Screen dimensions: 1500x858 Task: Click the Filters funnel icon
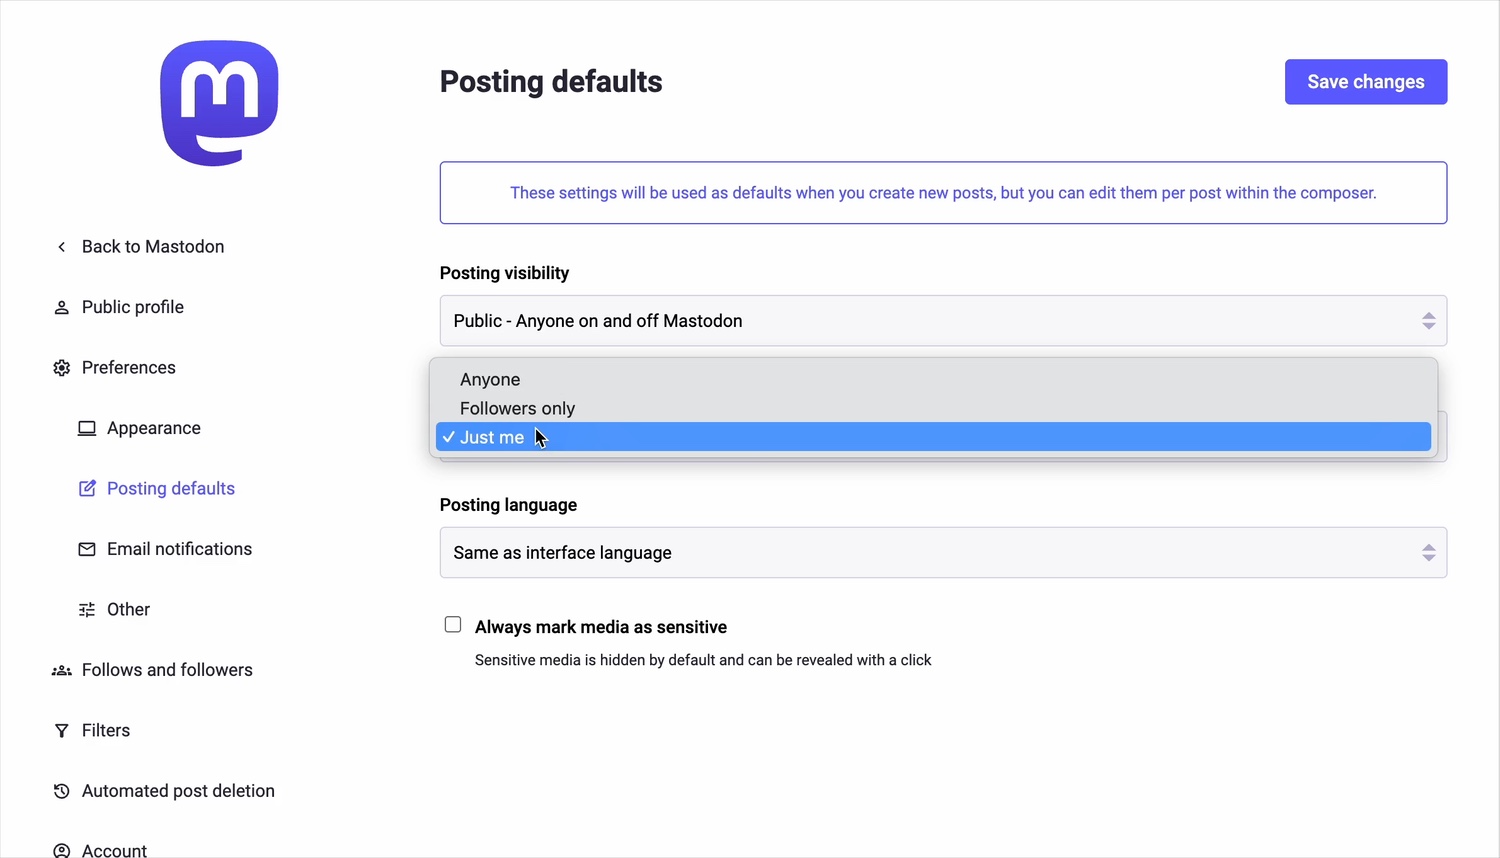point(62,731)
